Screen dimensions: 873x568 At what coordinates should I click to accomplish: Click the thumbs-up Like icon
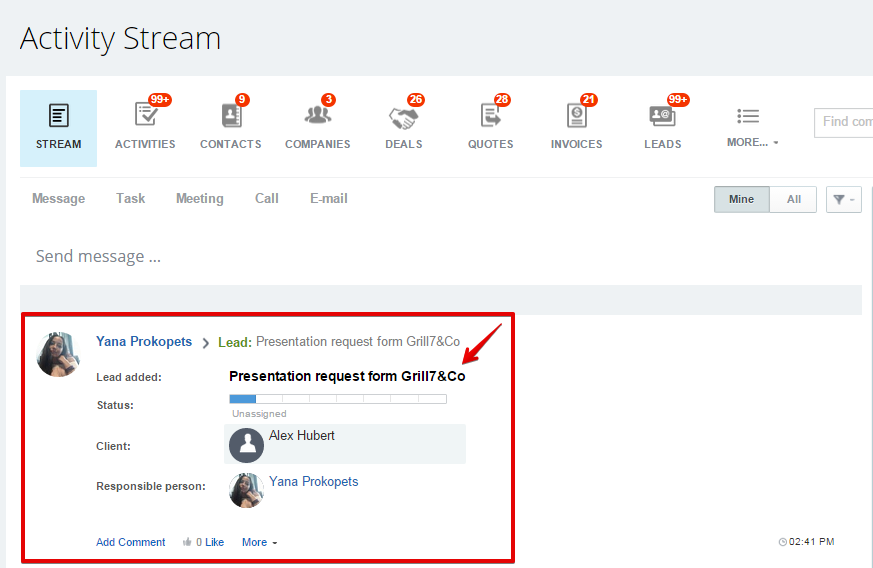pyautogui.click(x=187, y=542)
